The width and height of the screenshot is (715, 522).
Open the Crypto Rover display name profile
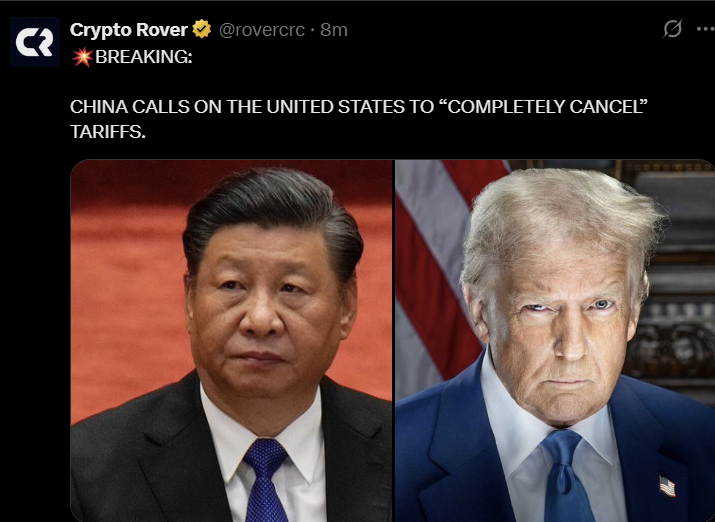129,30
